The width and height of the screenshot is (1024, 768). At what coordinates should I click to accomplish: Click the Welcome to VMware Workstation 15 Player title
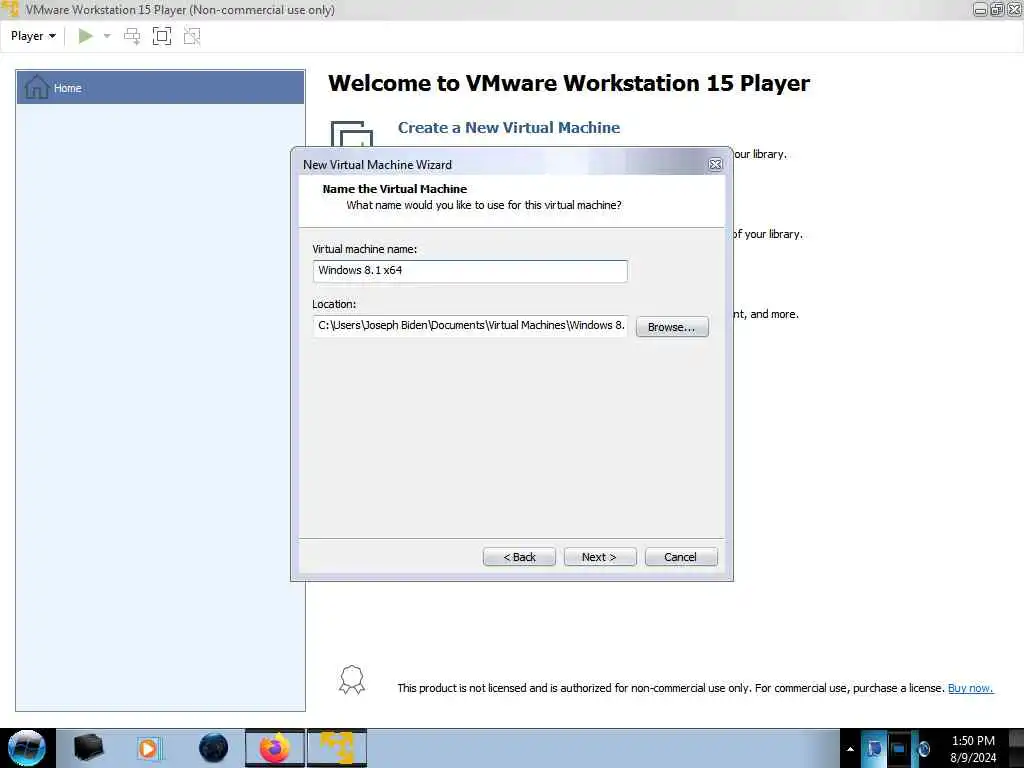click(569, 83)
